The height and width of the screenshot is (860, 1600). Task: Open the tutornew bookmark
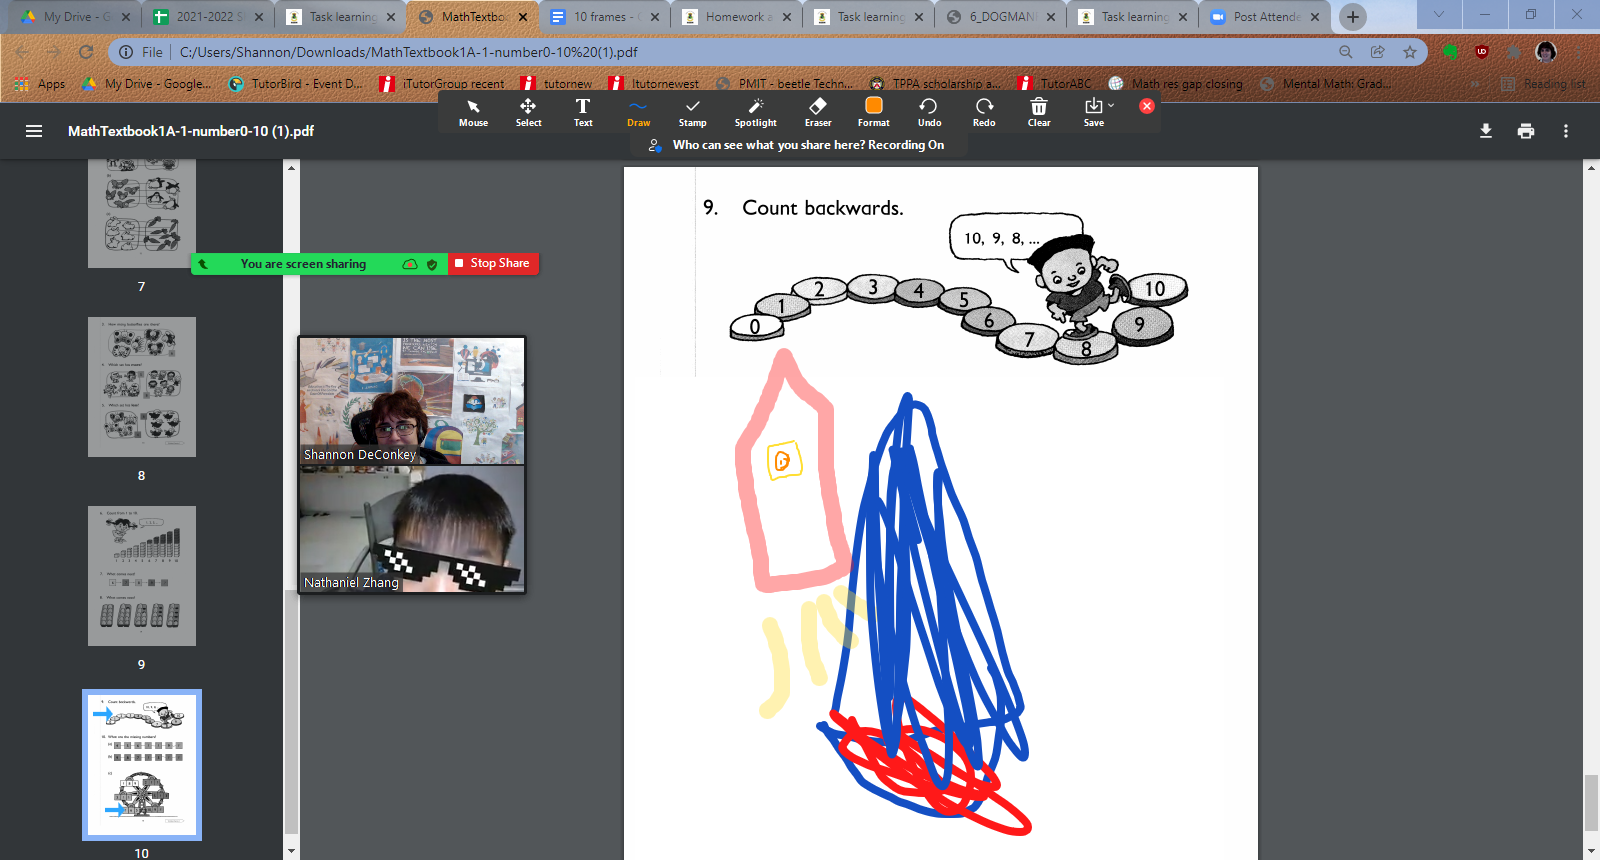557,84
